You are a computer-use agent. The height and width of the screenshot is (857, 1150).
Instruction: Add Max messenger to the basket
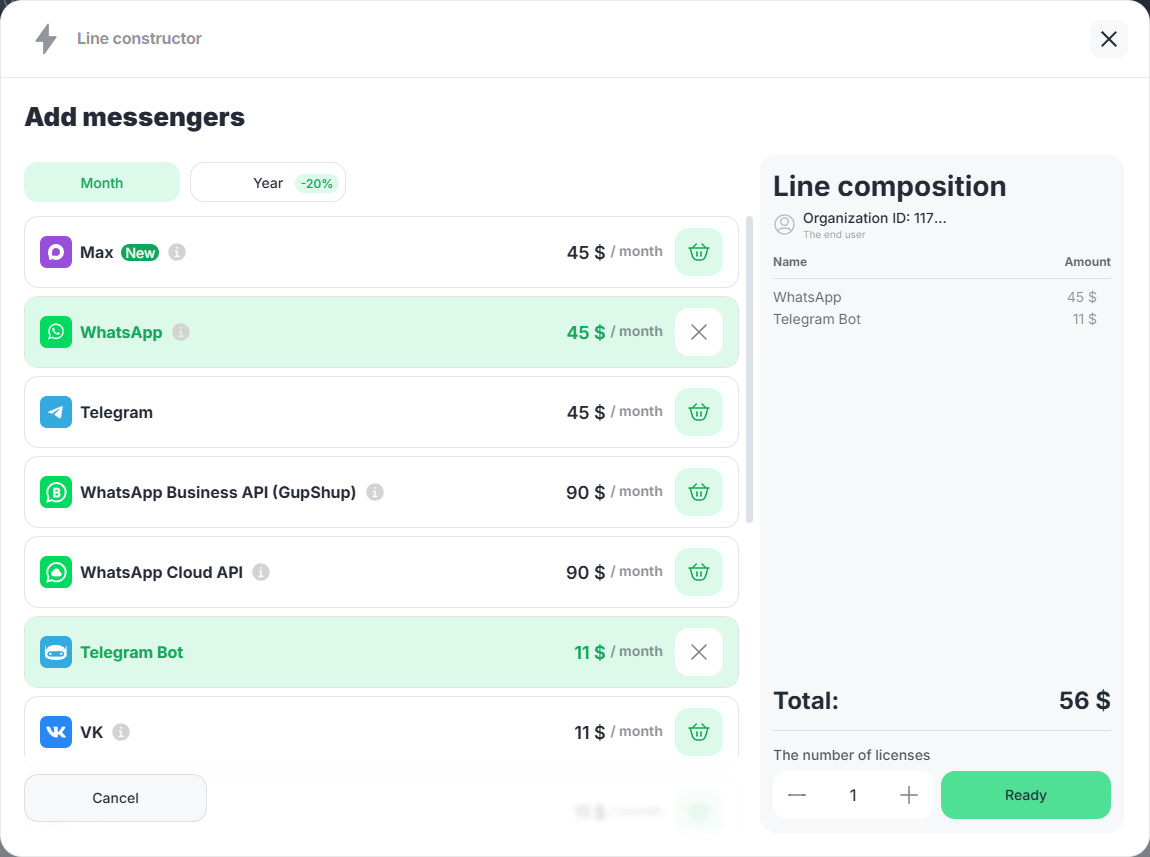click(x=699, y=252)
